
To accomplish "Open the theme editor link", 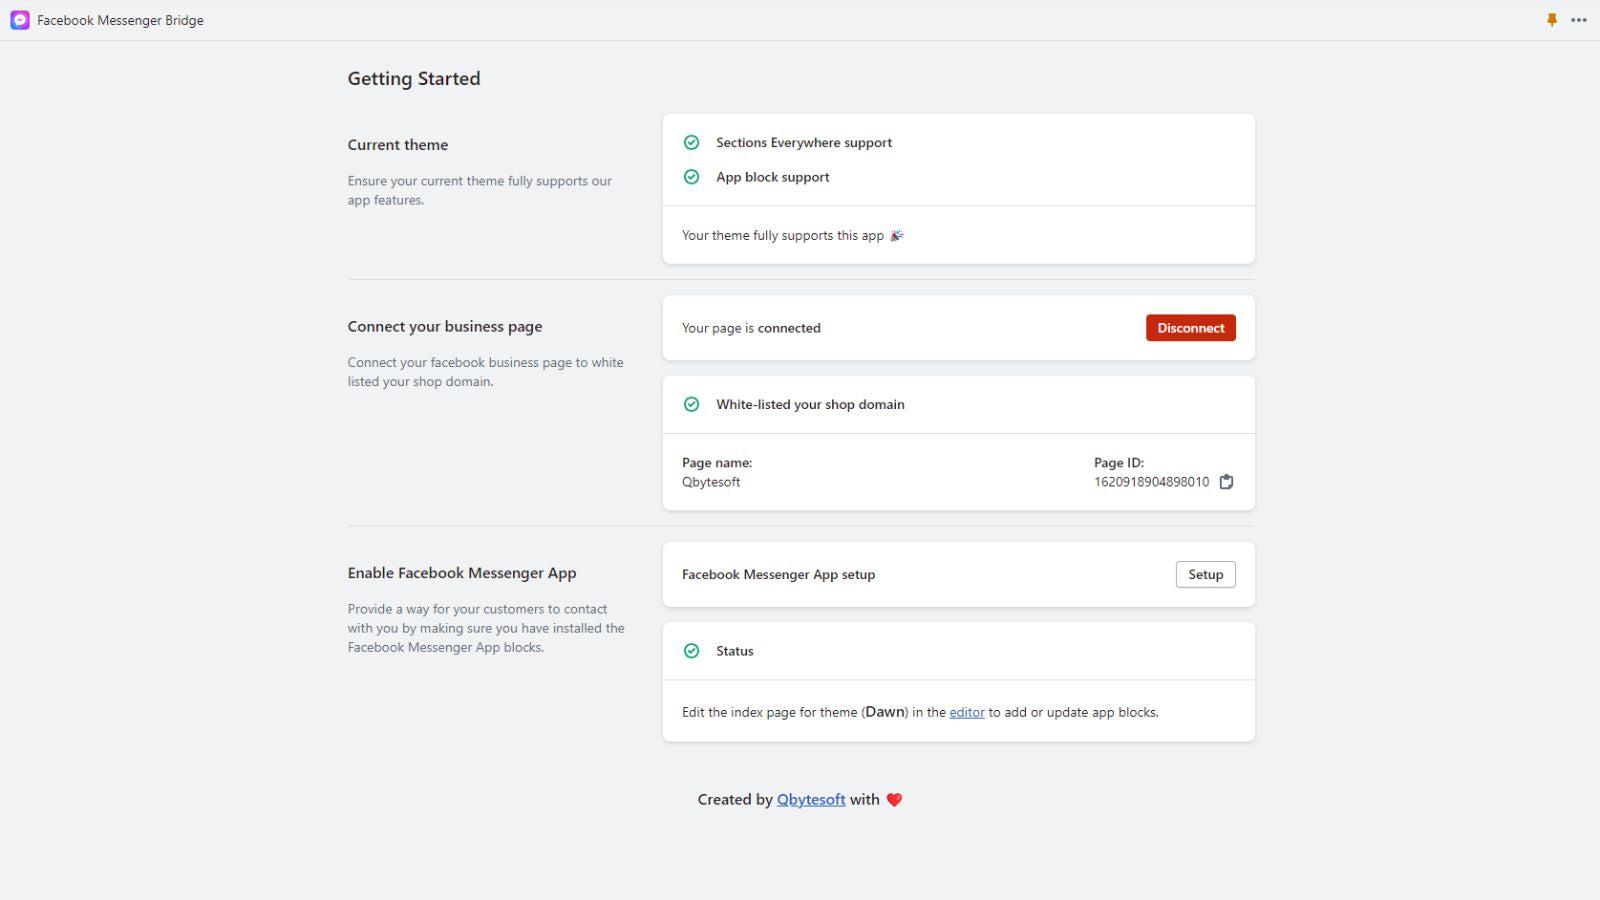I will point(966,712).
